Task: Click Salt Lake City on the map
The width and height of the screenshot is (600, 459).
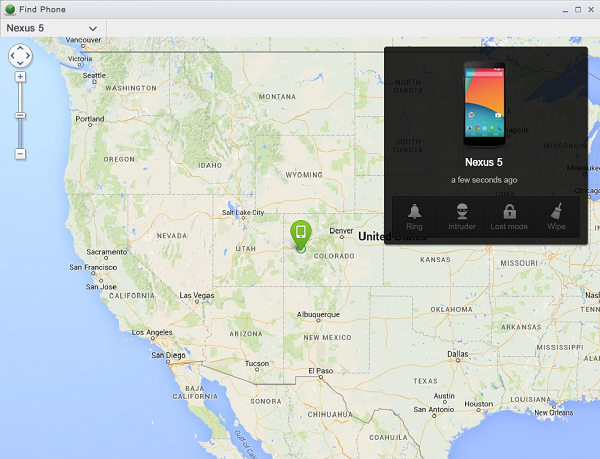Action: (243, 212)
